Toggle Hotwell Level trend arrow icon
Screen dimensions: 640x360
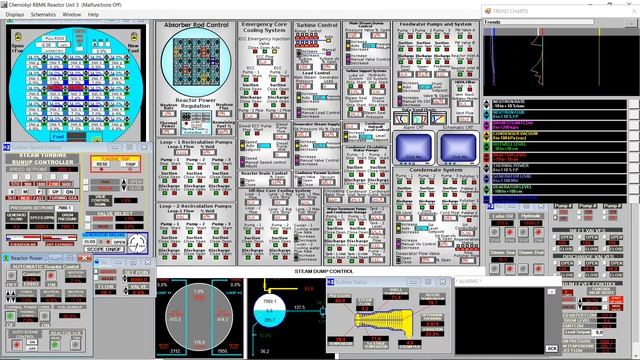tap(487, 147)
